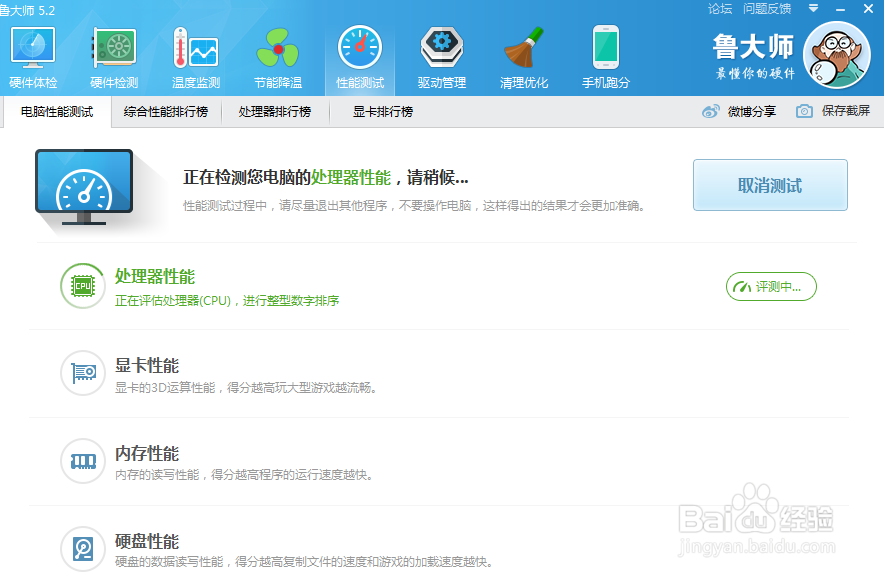Click the 评测中... status button
The width and height of the screenshot is (884, 577).
tap(771, 287)
